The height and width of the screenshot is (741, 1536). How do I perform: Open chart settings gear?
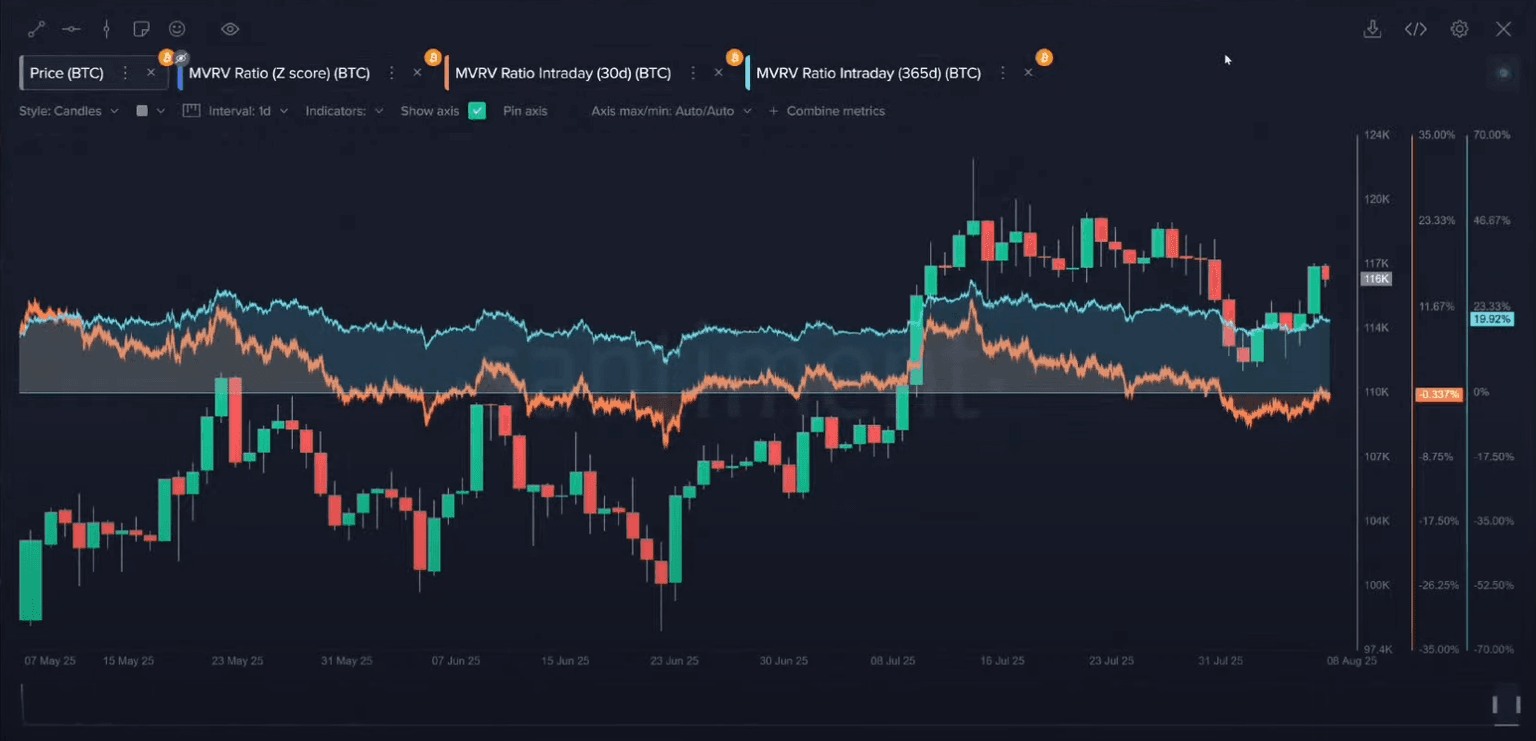click(1459, 29)
